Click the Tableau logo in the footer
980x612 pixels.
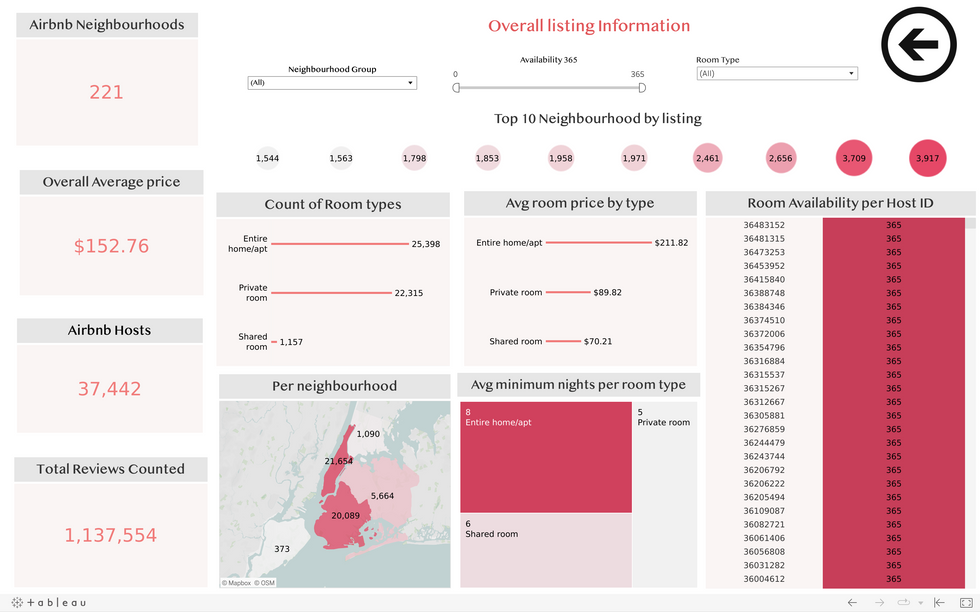pyautogui.click(x=49, y=603)
